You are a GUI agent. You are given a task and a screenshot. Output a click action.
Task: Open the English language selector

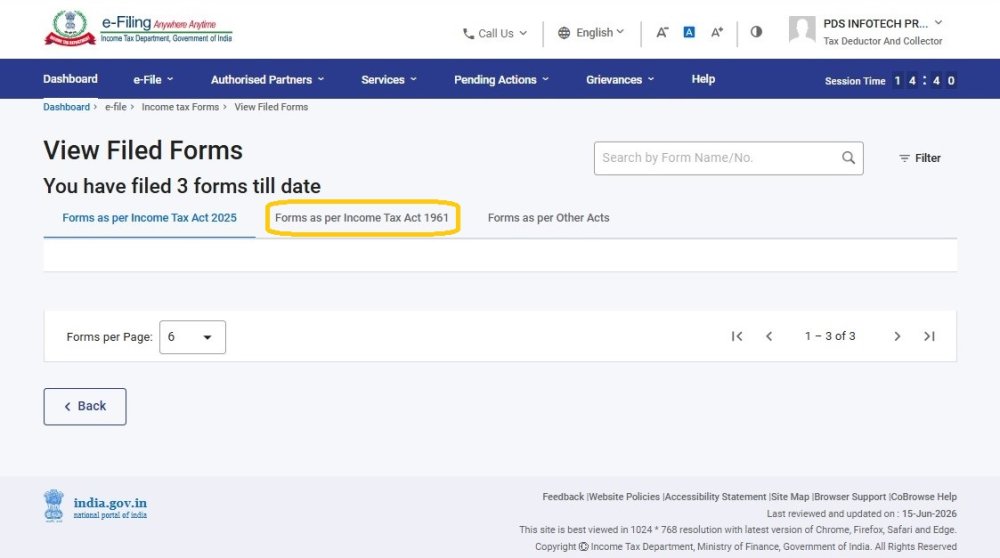pos(591,33)
